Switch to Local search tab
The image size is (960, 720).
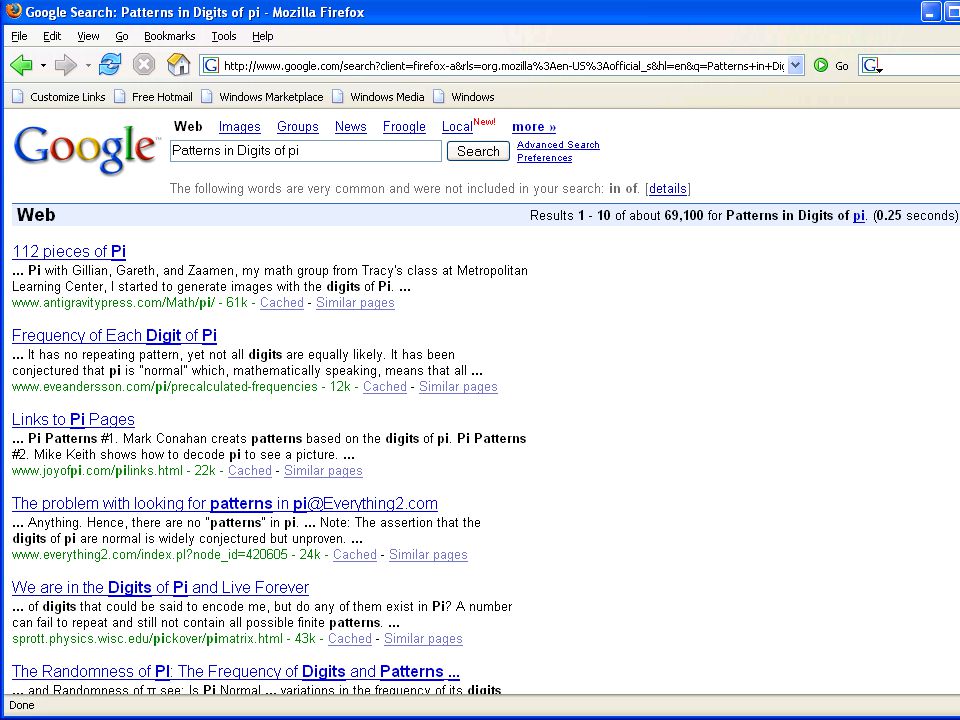point(457,127)
